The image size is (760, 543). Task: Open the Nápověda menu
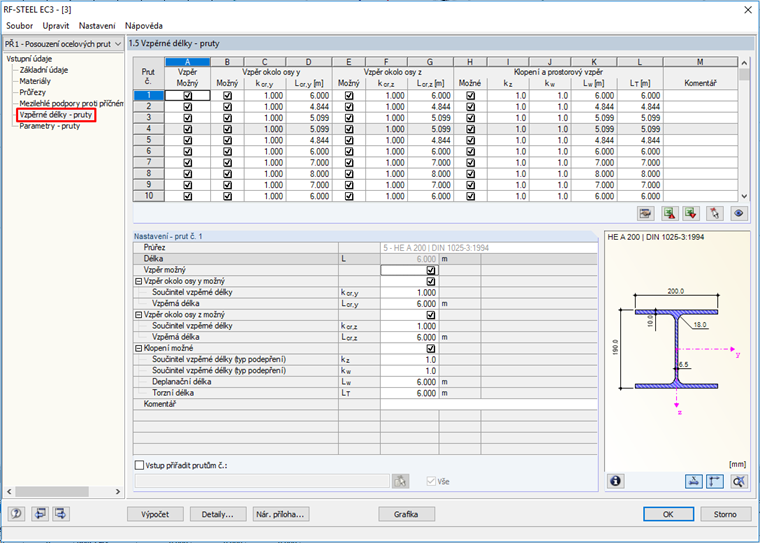click(x=143, y=26)
